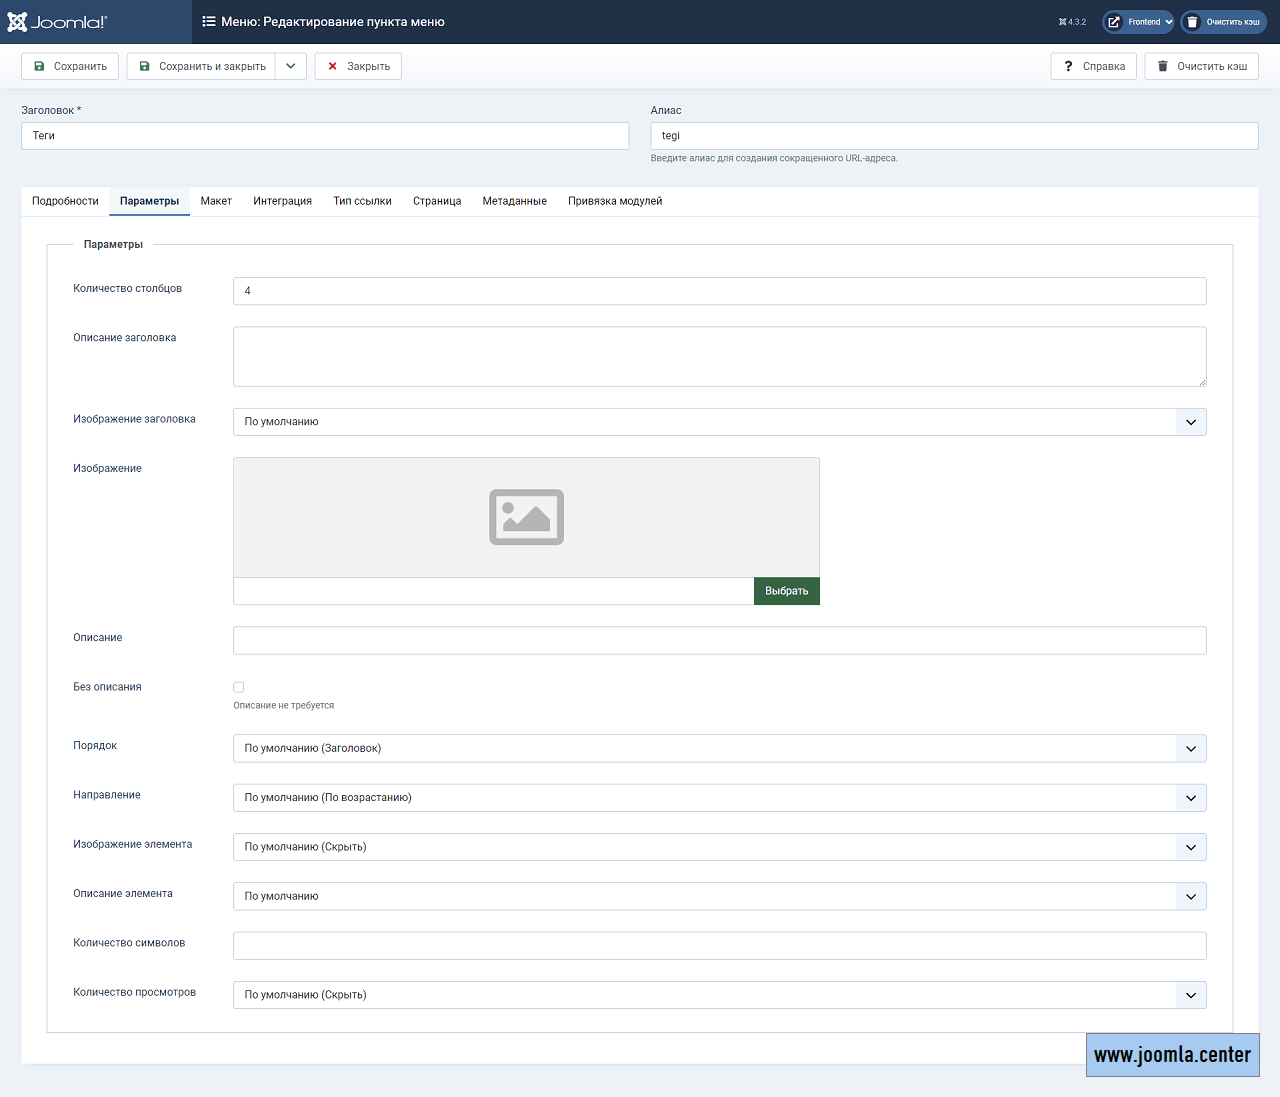This screenshot has width=1280, height=1097.
Task: Switch to the Метаданные tab
Action: (514, 201)
